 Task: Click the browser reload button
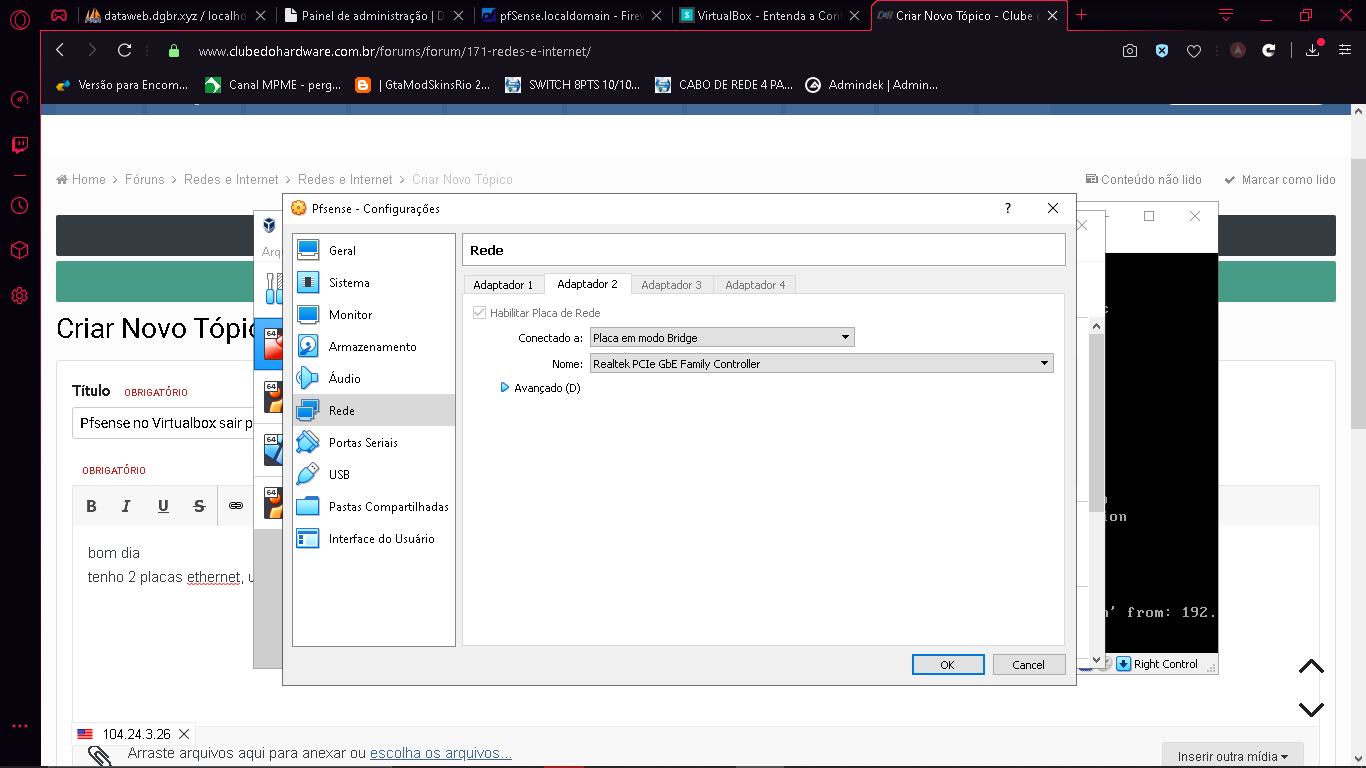click(x=125, y=51)
